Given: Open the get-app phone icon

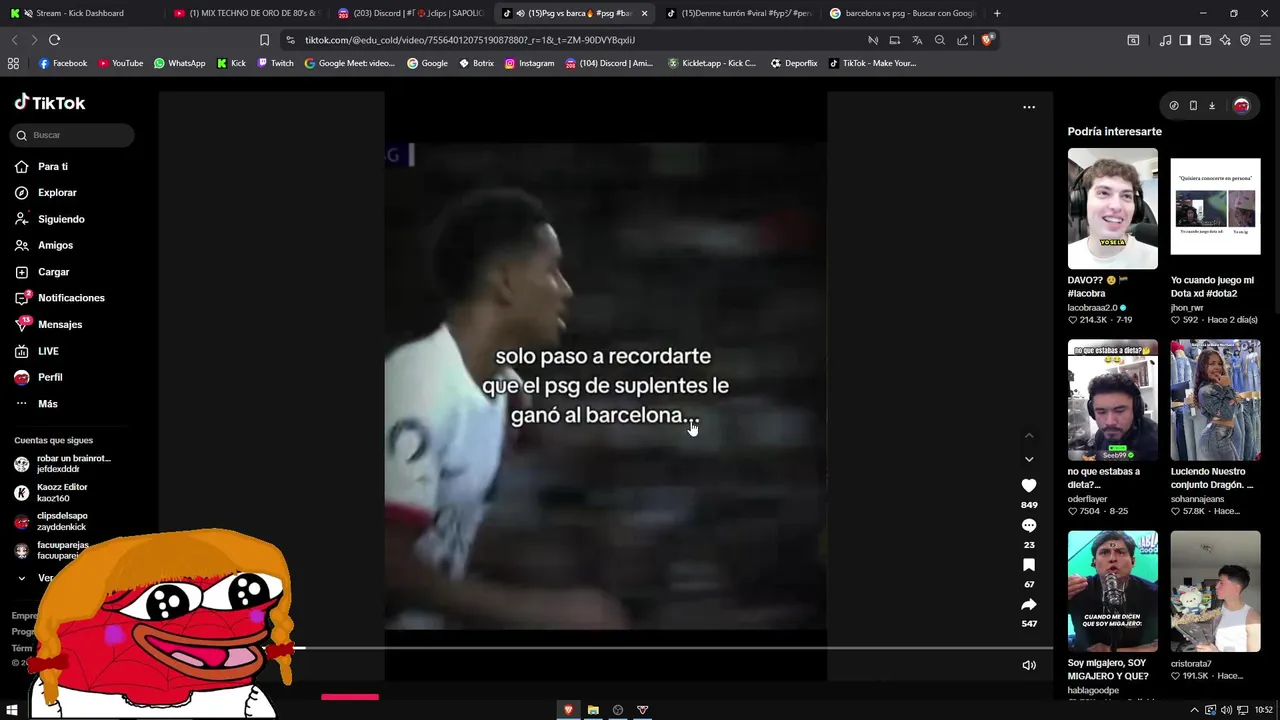Looking at the screenshot, I should [x=1193, y=105].
